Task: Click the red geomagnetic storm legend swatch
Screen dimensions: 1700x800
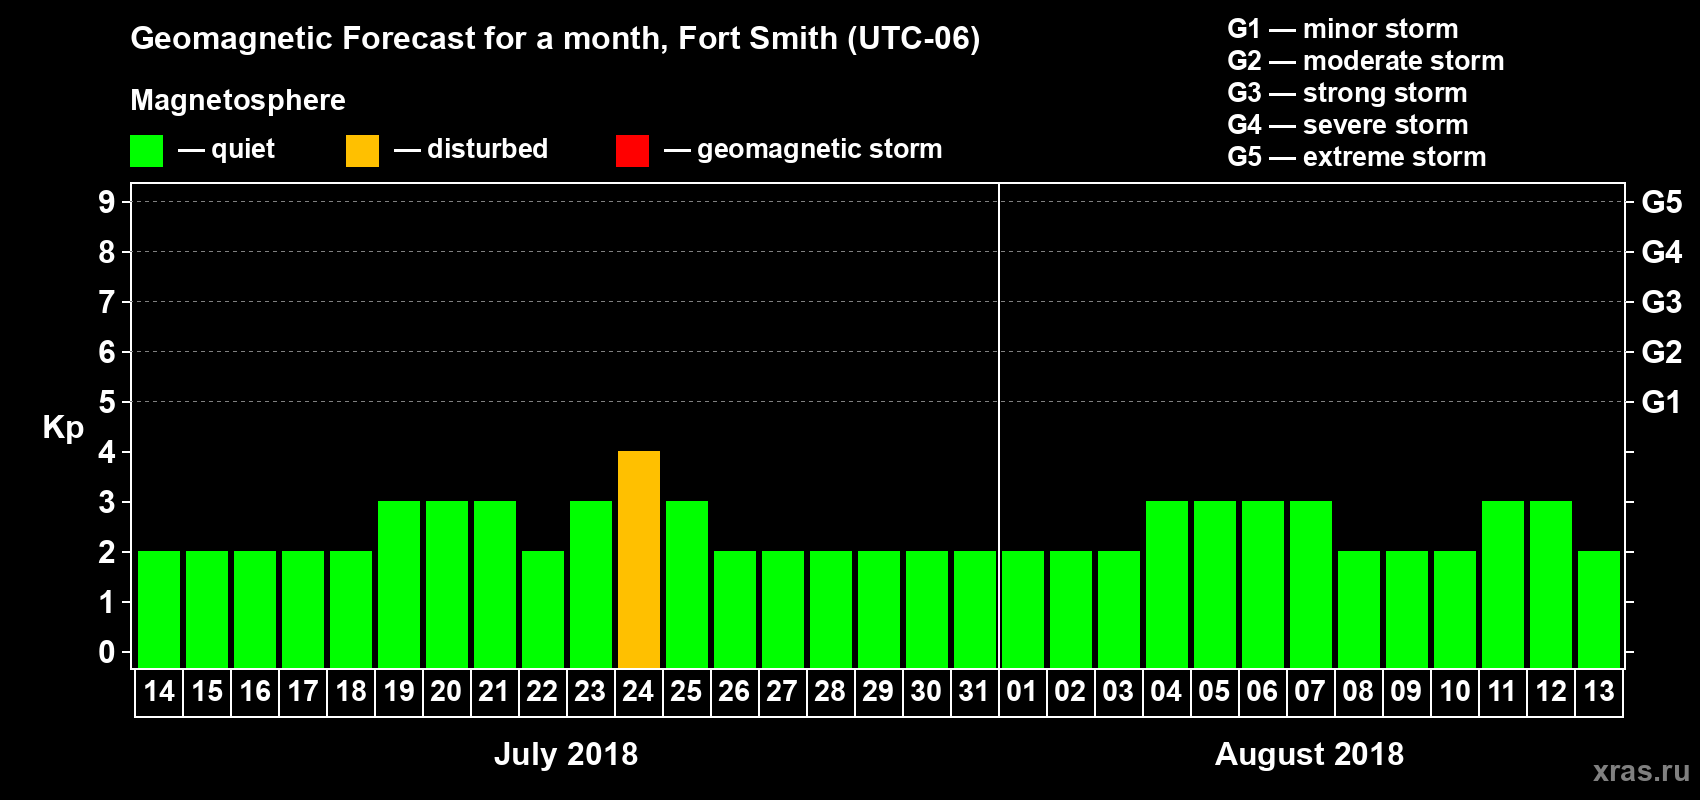Action: pos(632,151)
